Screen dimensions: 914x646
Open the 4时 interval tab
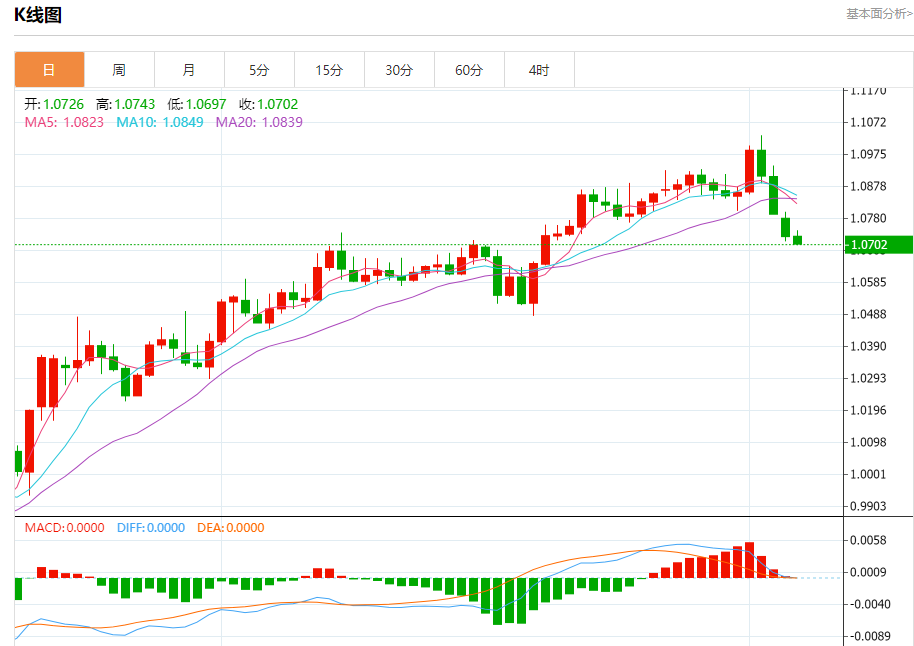539,70
